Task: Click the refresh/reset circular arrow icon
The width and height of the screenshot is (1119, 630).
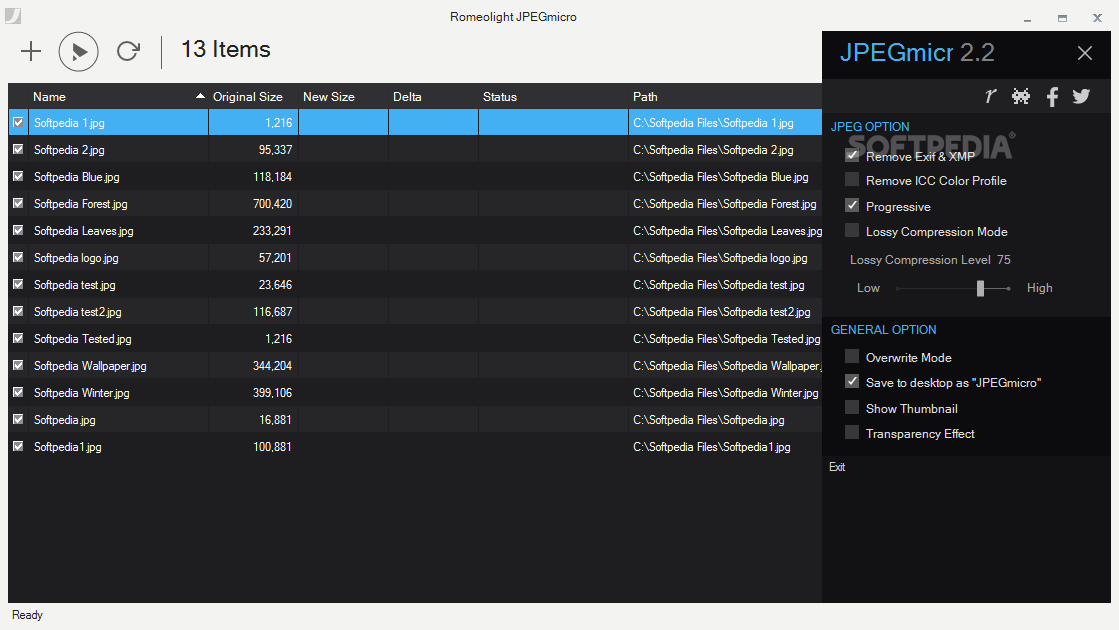Action: [x=128, y=51]
